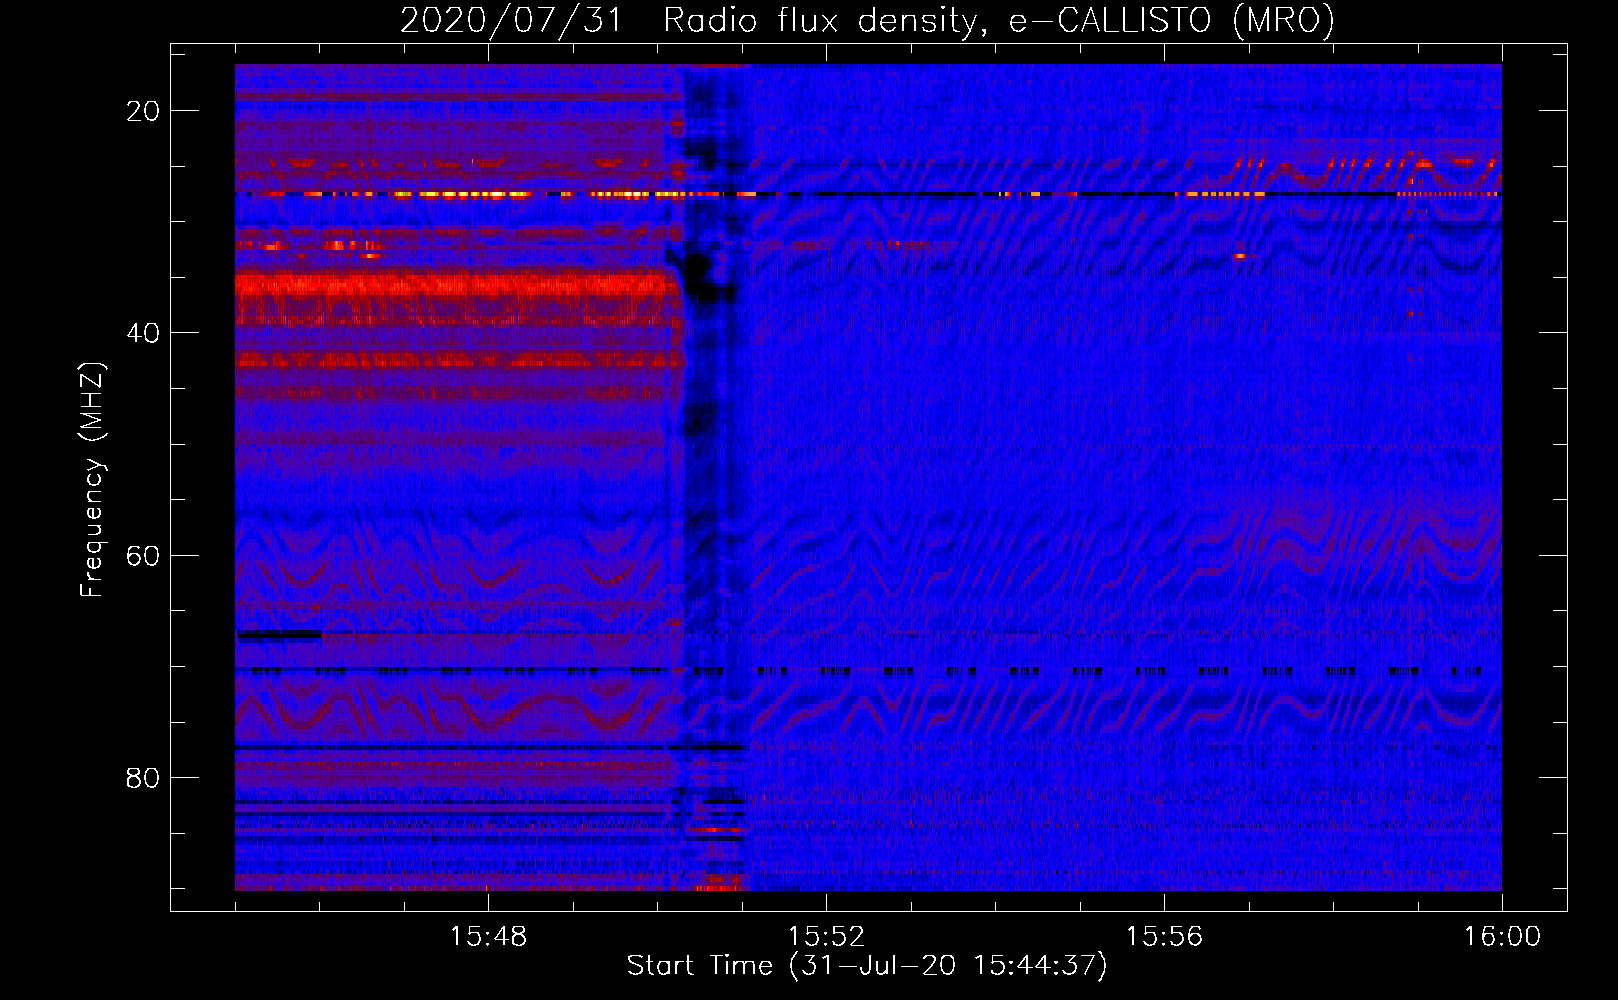The height and width of the screenshot is (1000, 1618).
Task: Click the frequency tick label 40
Action: [x=143, y=333]
